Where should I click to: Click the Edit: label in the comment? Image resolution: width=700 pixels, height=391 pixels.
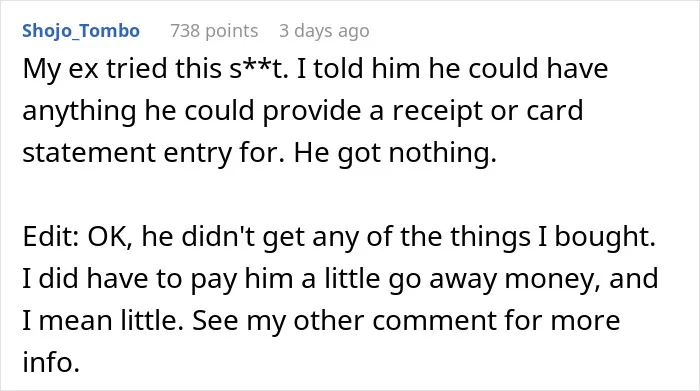click(51, 237)
